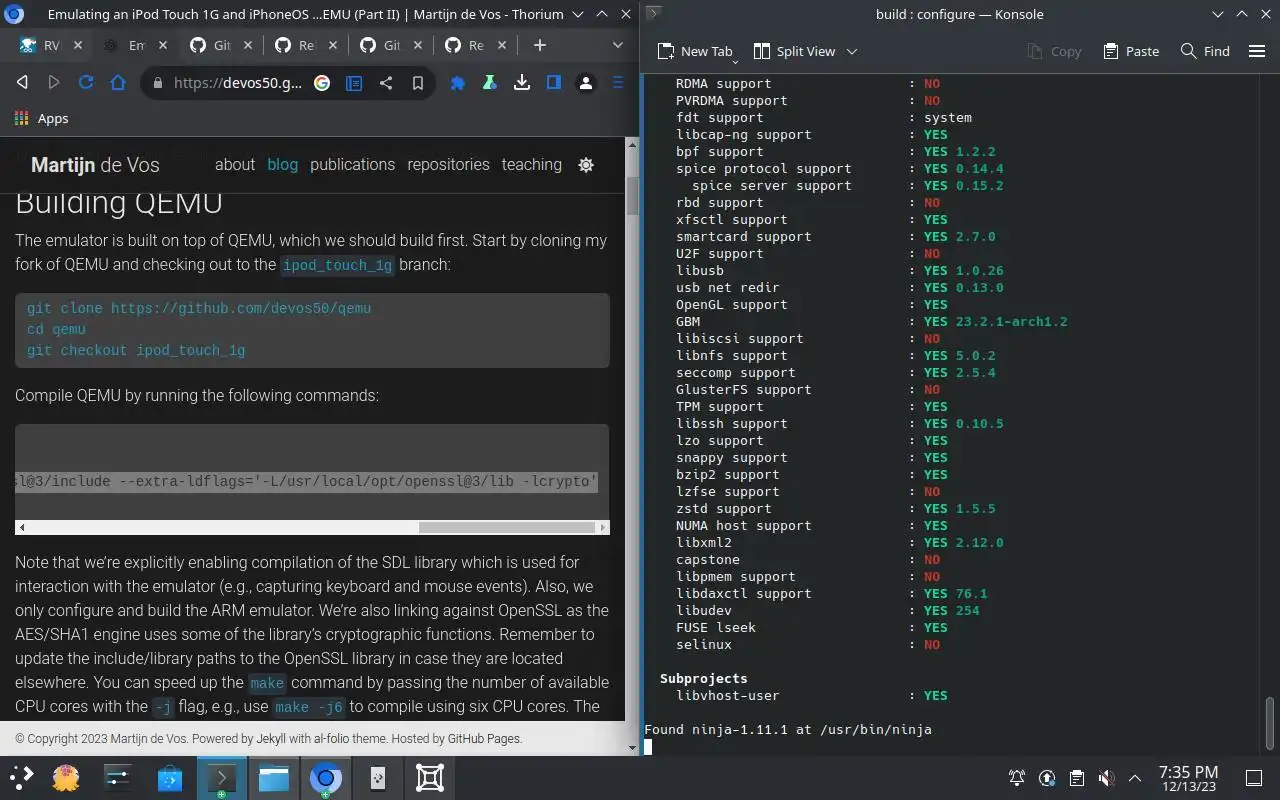Switch to Thorium via taskbar
Screen dimensions: 1280x800
click(x=325, y=778)
